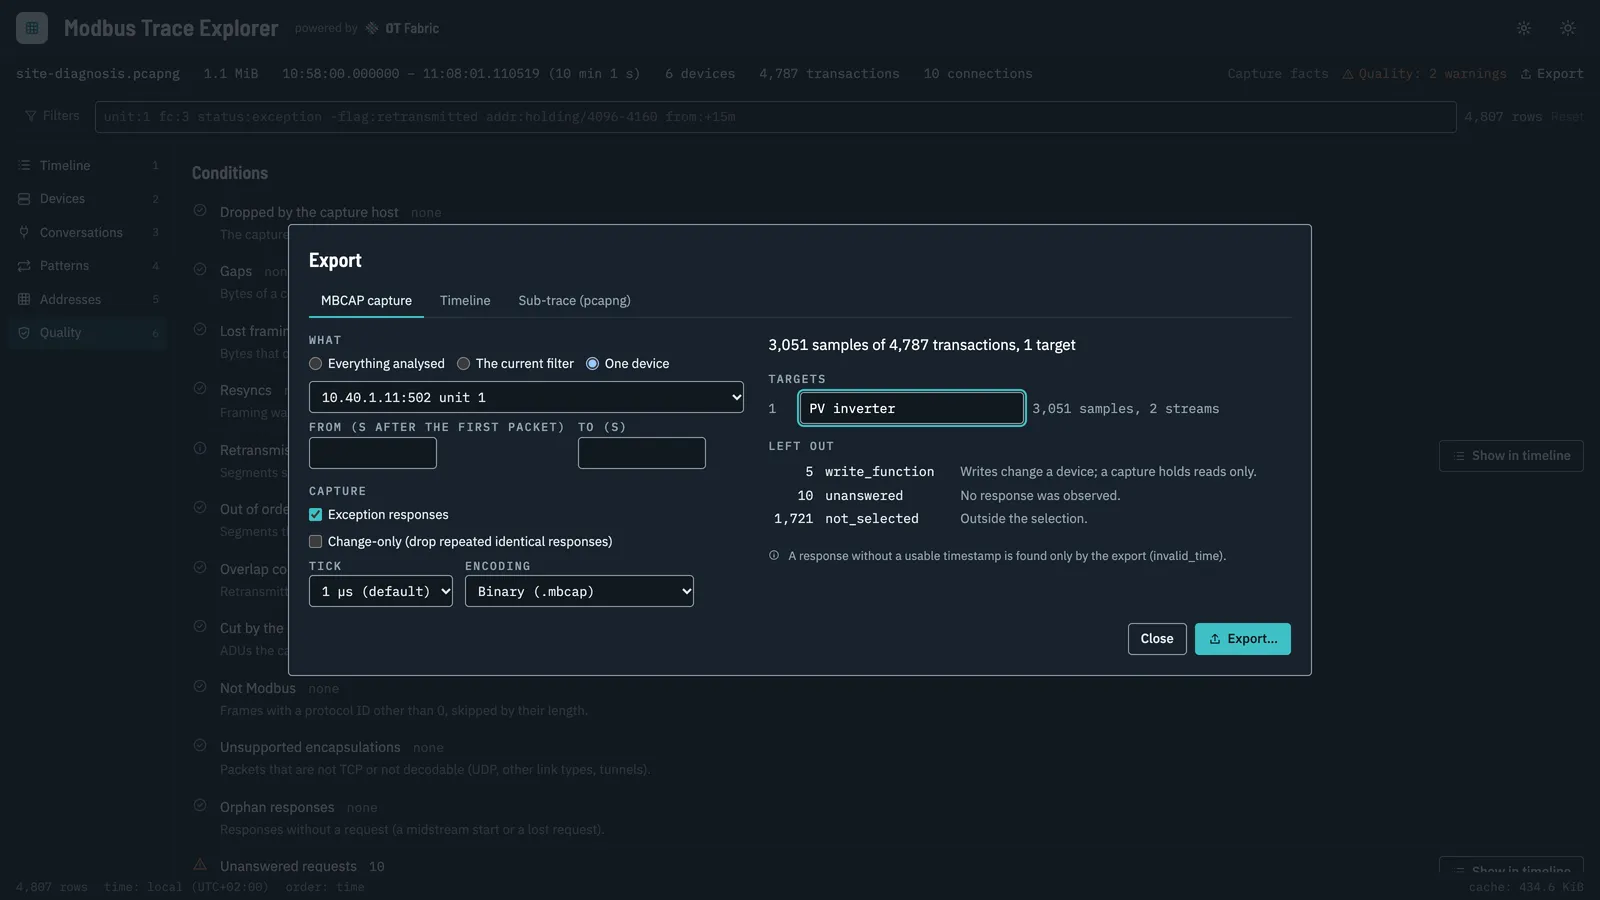The width and height of the screenshot is (1600, 900).
Task: Click the Patterns sidebar icon
Action: 24,266
